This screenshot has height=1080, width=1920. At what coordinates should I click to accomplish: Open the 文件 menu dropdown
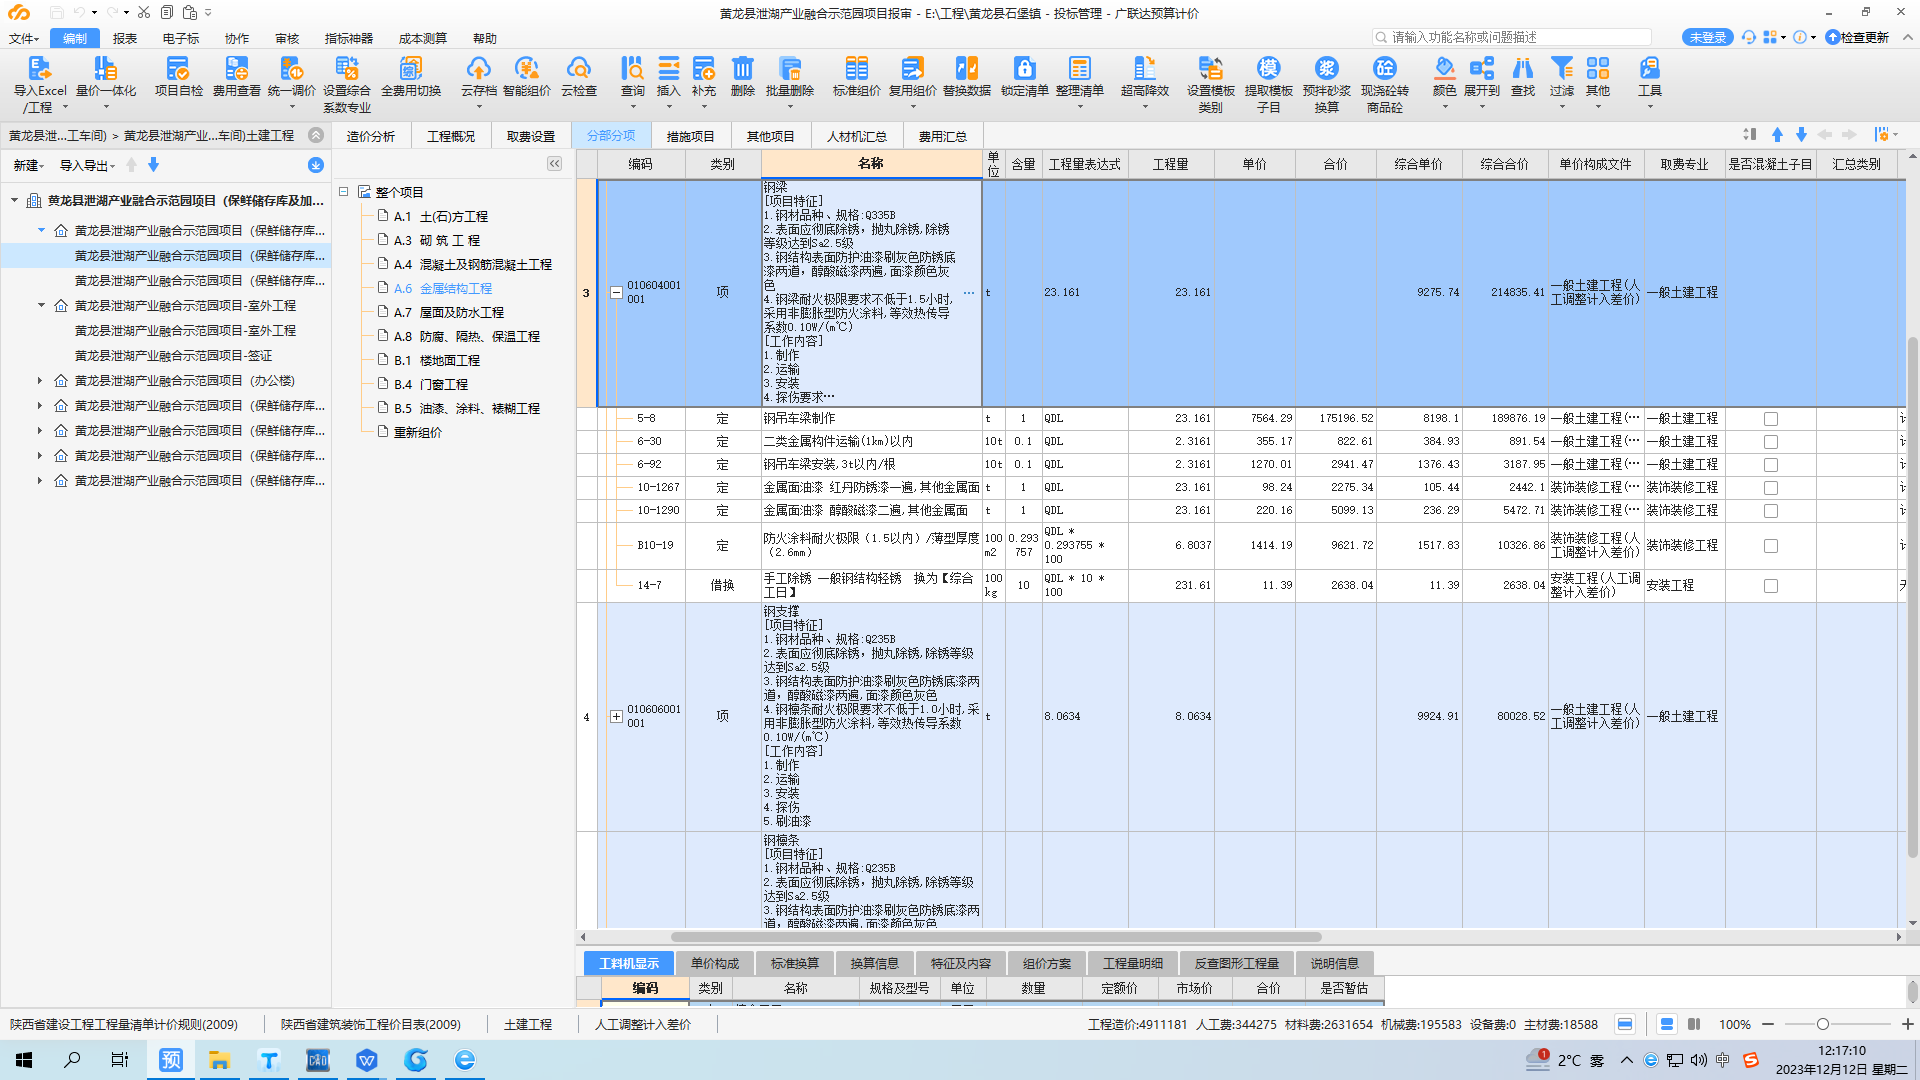(24, 38)
